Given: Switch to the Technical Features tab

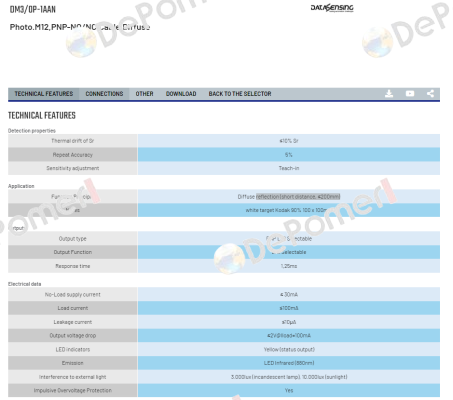Looking at the screenshot, I should click(x=44, y=94).
